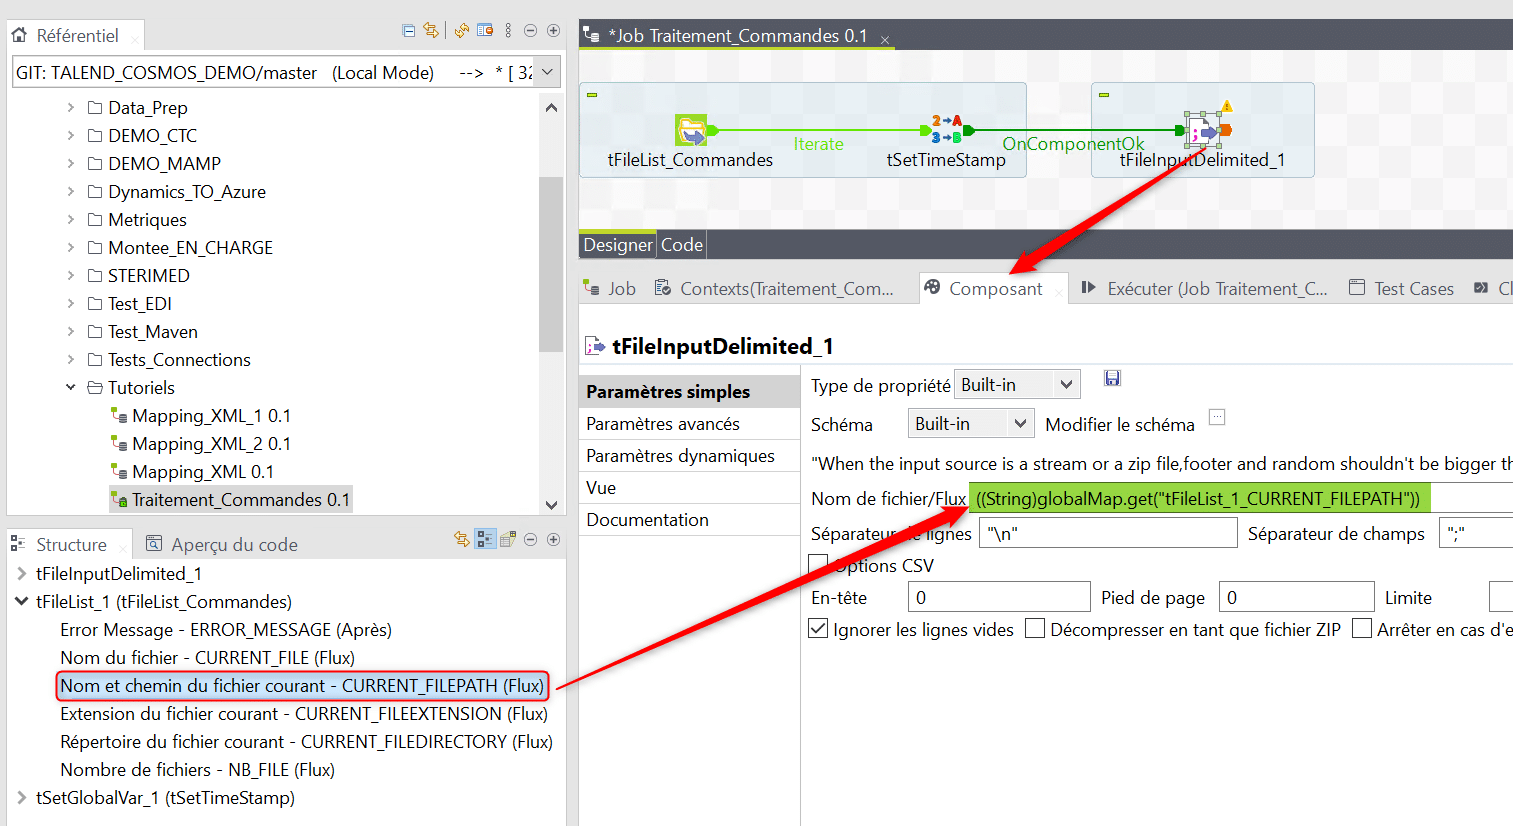
Task: Enable the Options CSV checkbox
Action: point(818,565)
